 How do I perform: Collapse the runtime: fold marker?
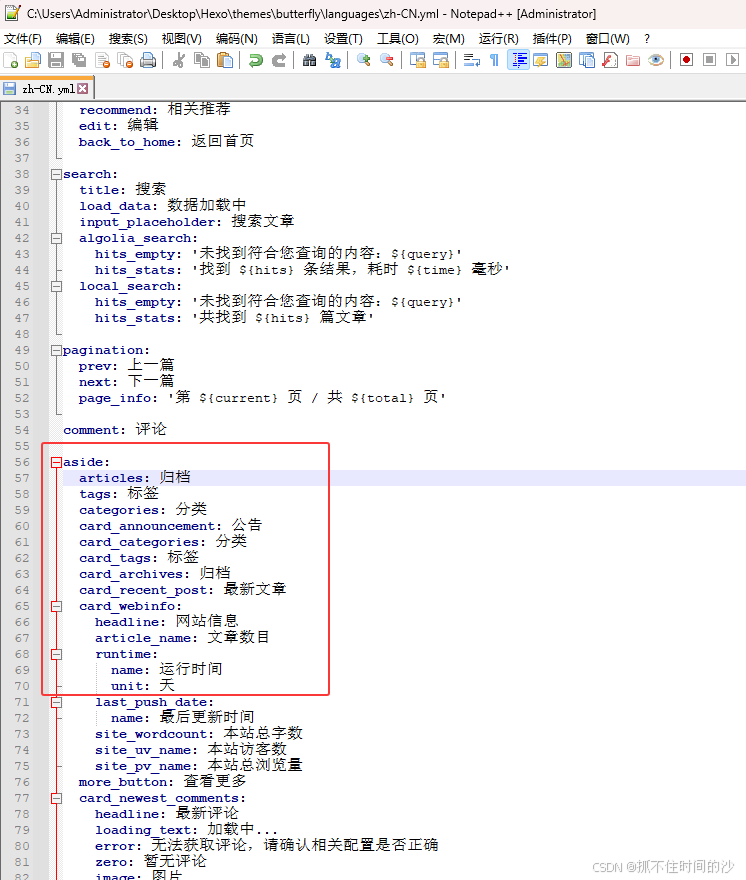(56, 654)
